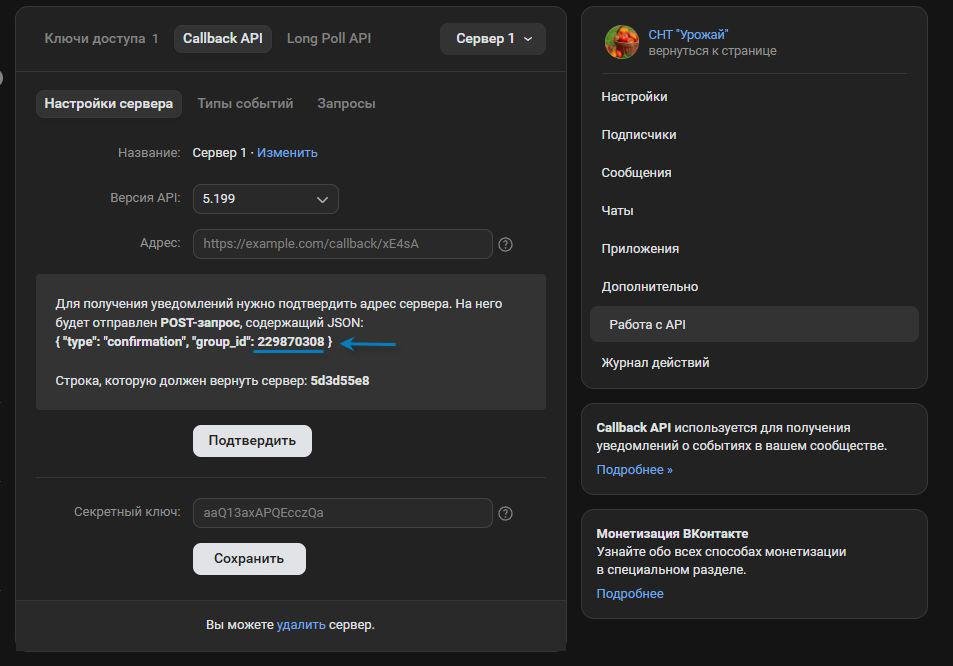The height and width of the screenshot is (666, 953).
Task: Click help icon next to address field
Action: (505, 244)
